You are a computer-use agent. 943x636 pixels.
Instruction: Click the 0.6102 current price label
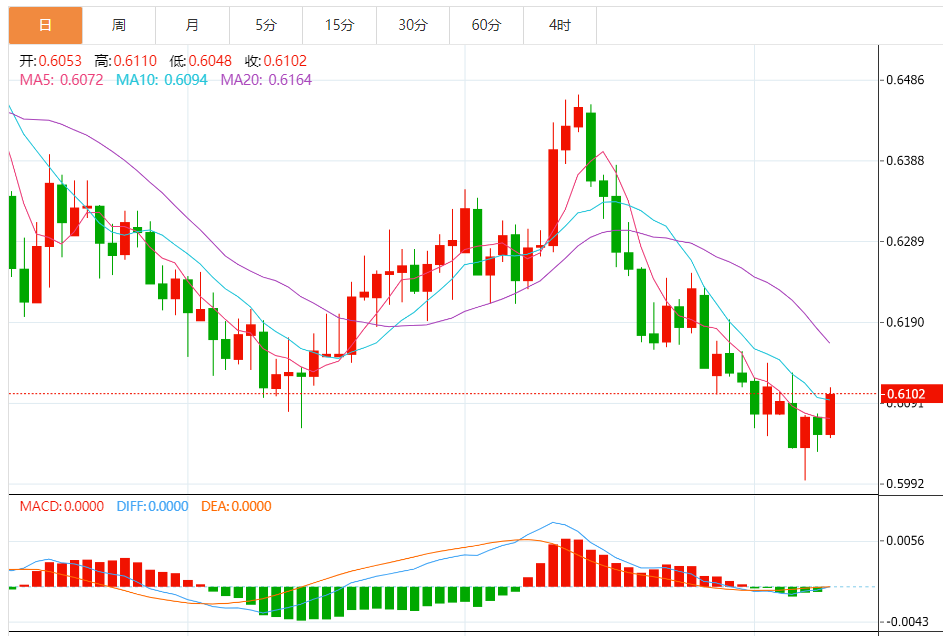pyautogui.click(x=911, y=394)
